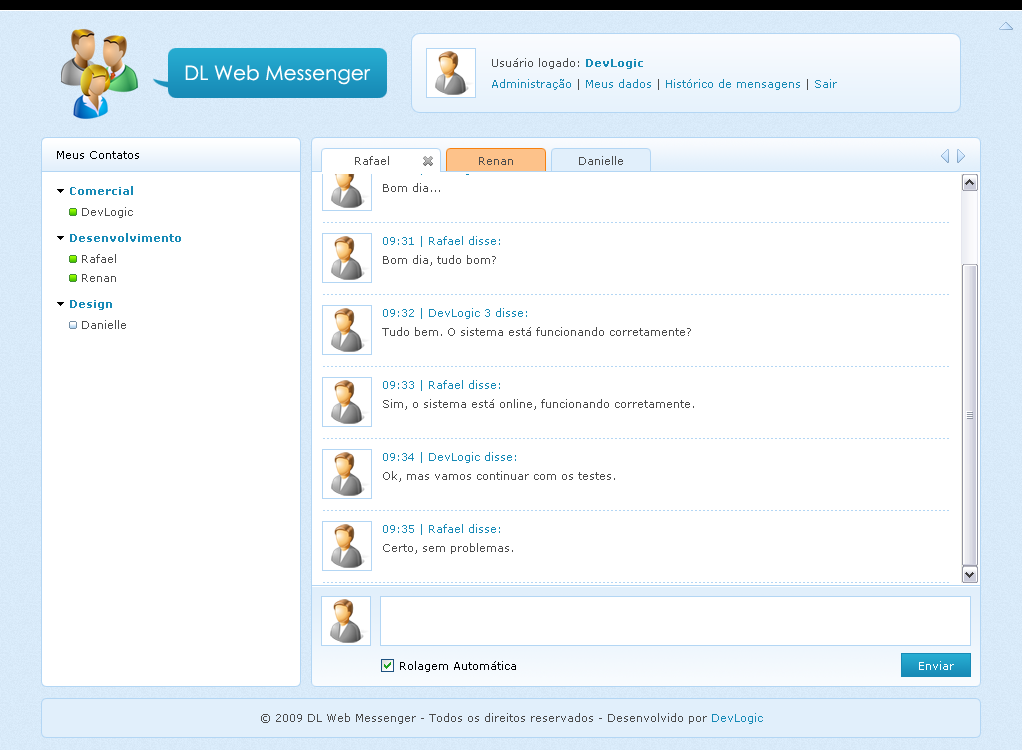
Task: Collapse the Desenvolvimento contact group
Action: click(61, 238)
